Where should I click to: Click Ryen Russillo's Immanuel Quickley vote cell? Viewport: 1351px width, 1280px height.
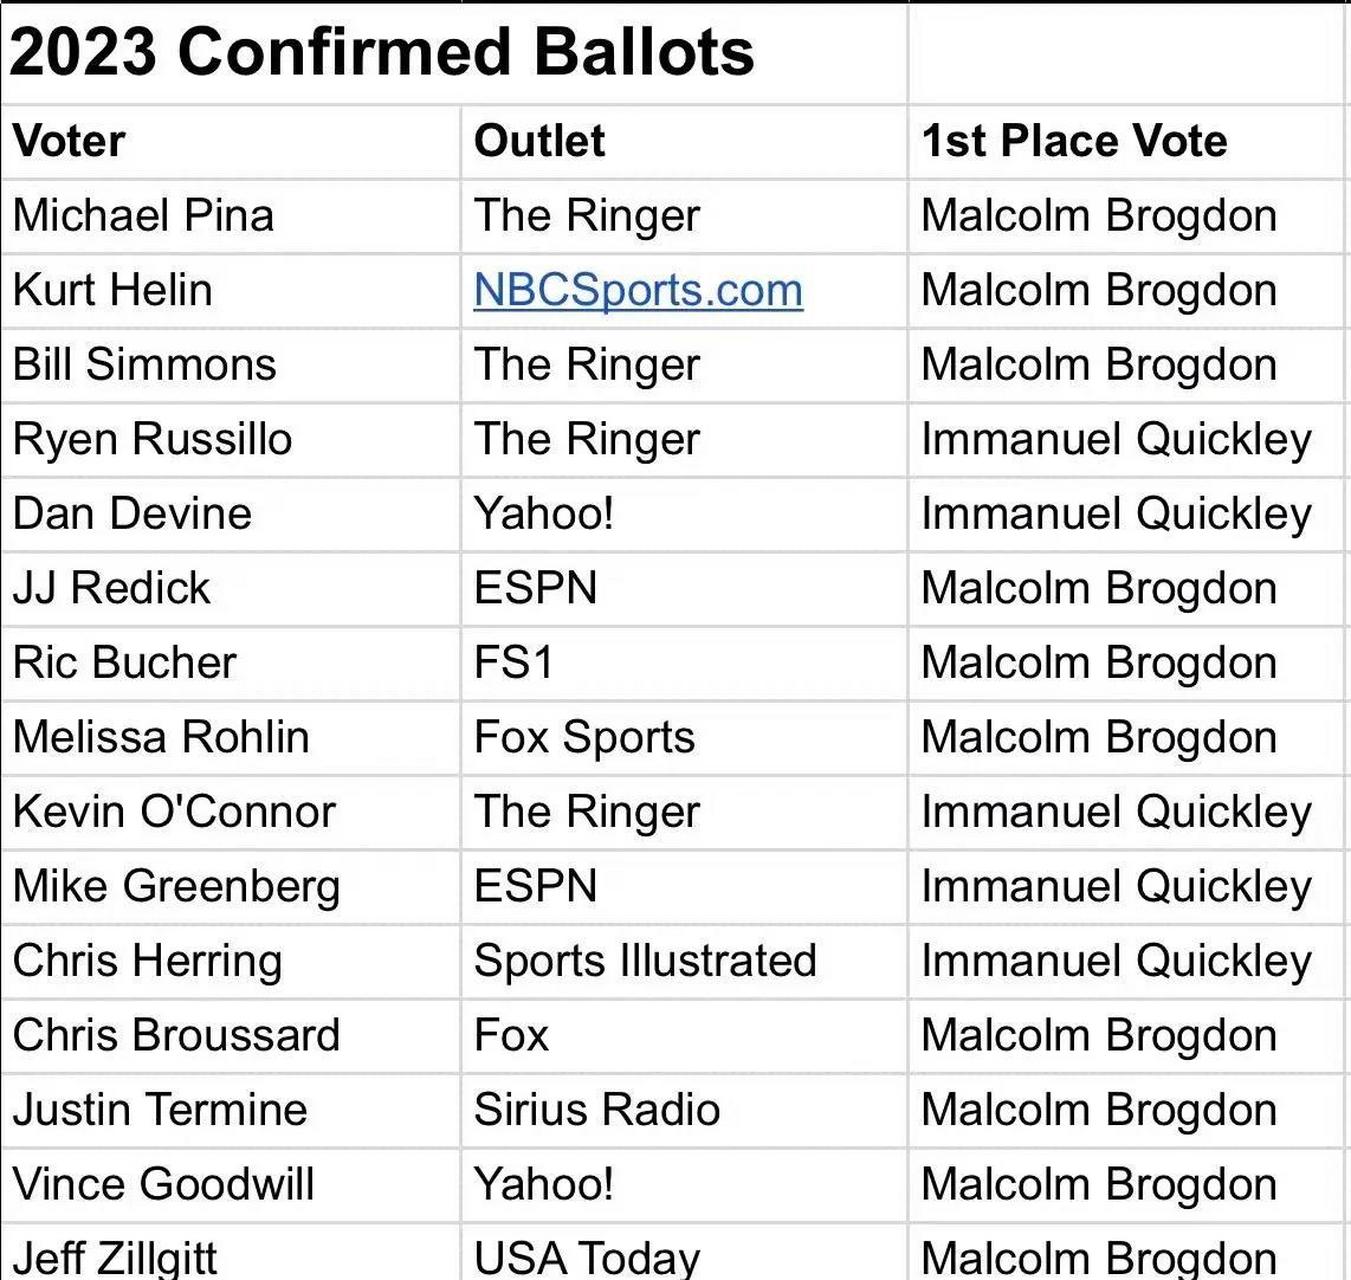click(1116, 439)
